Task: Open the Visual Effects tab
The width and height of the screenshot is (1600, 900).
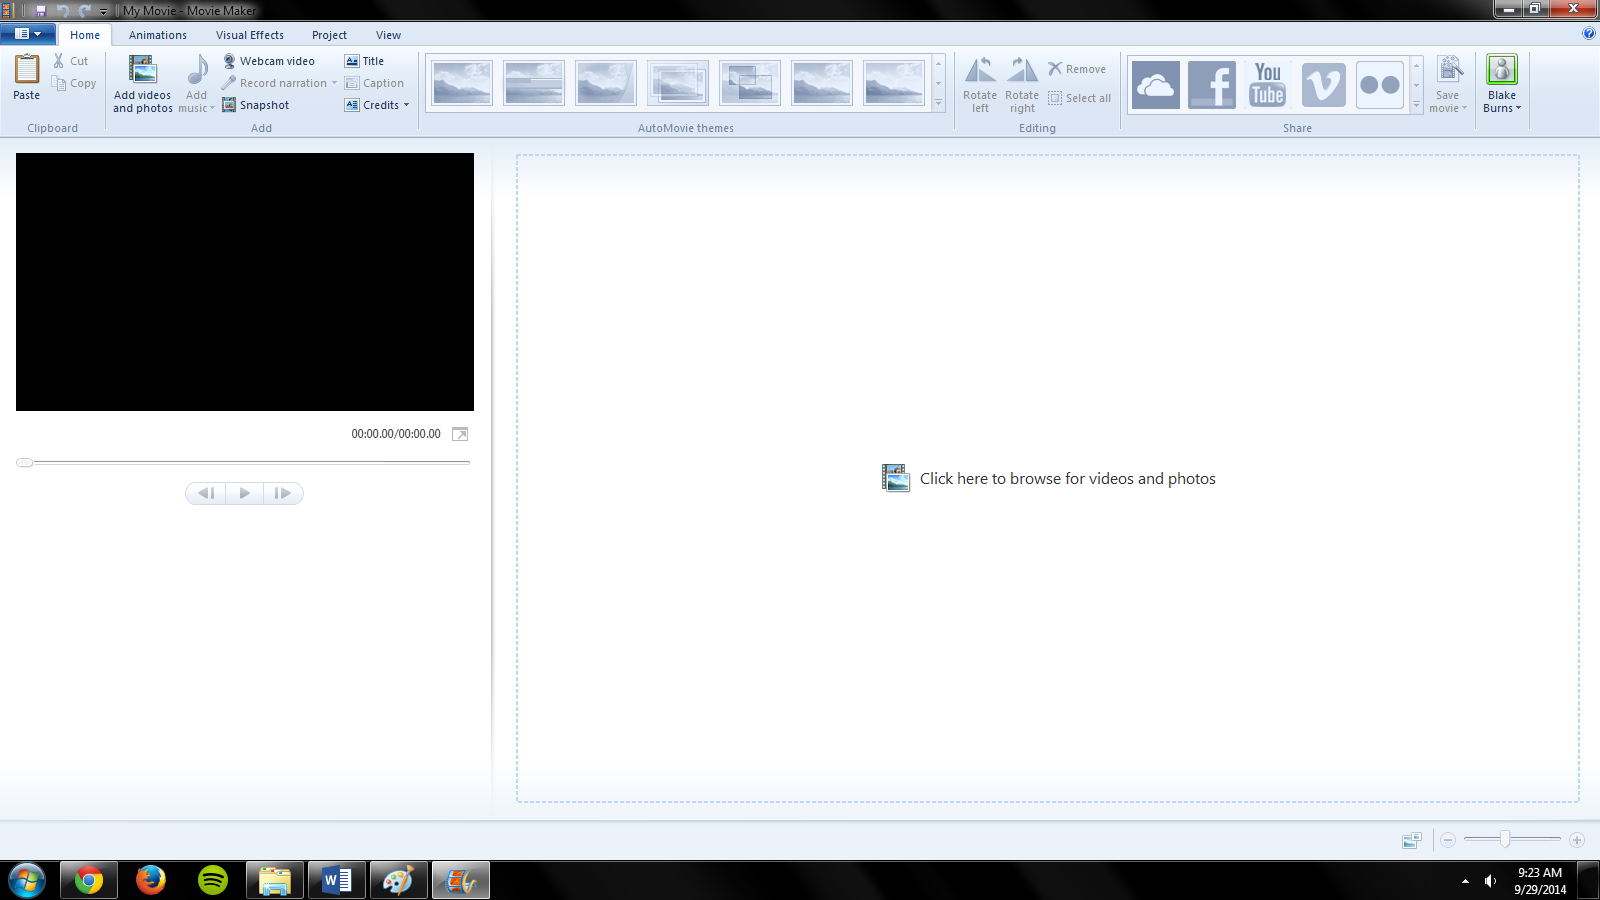Action: (249, 34)
